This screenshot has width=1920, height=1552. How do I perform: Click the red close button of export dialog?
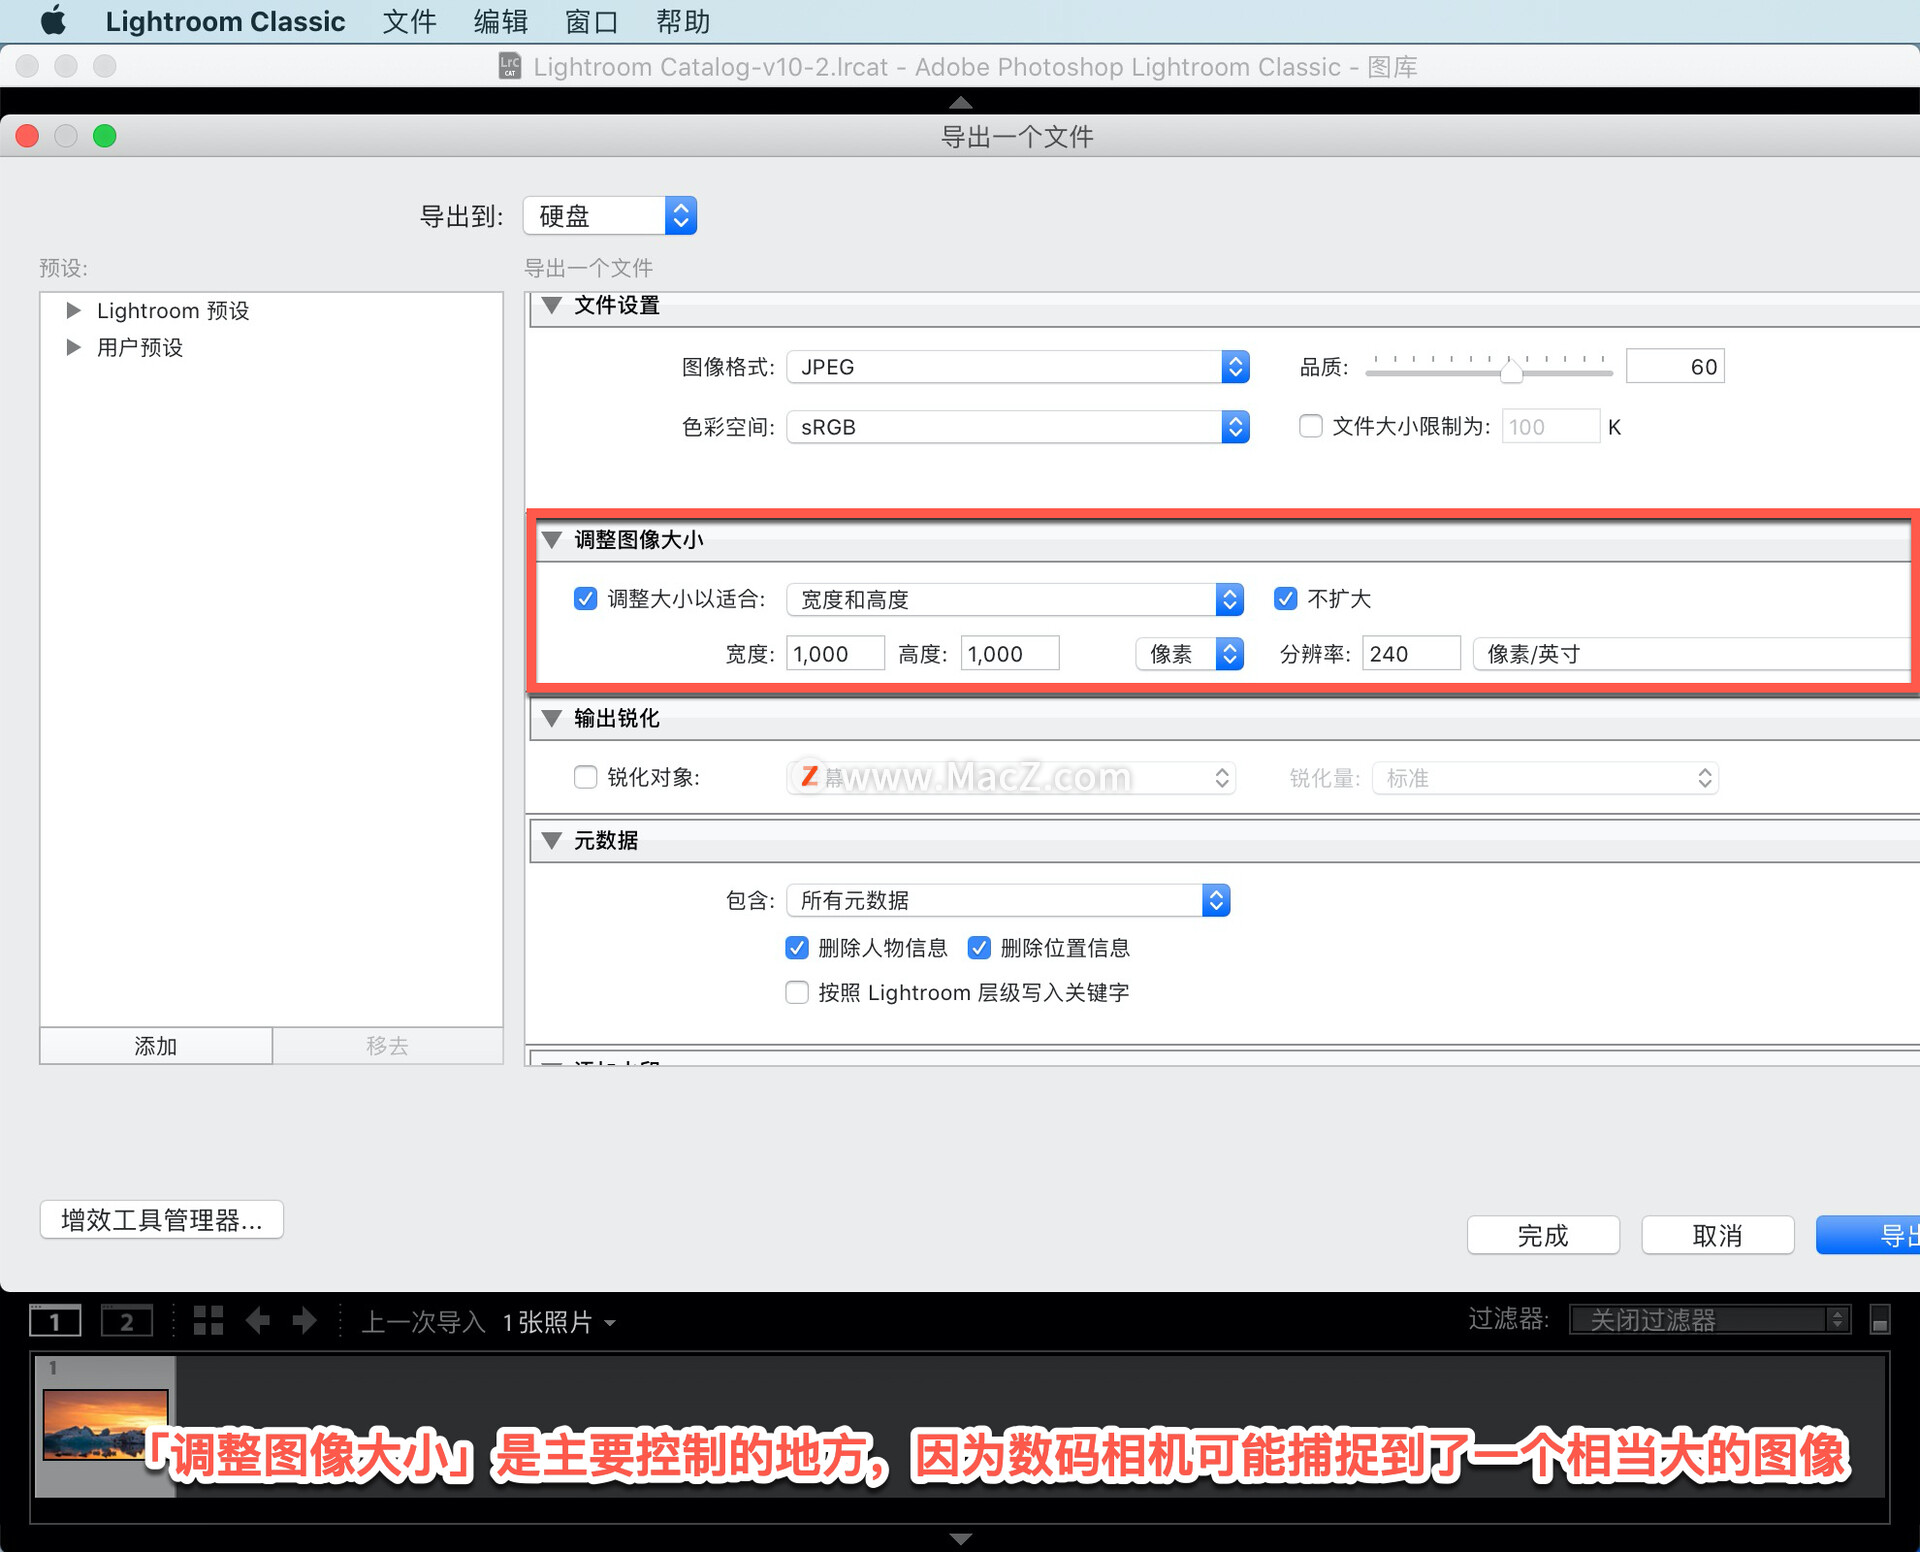[x=28, y=136]
